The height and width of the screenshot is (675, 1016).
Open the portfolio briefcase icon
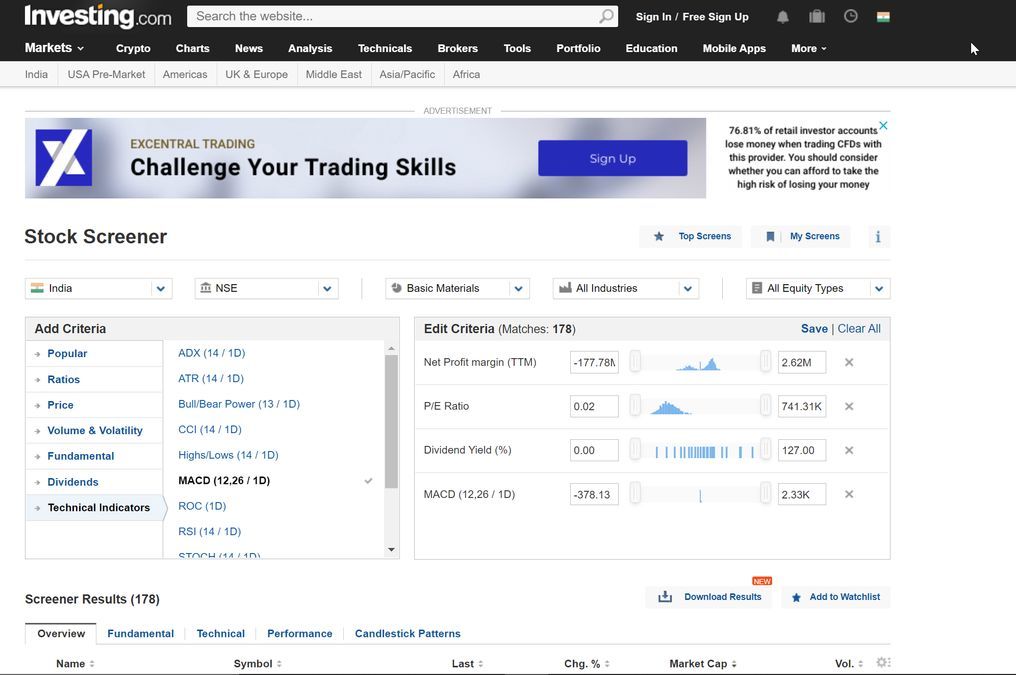tap(817, 17)
